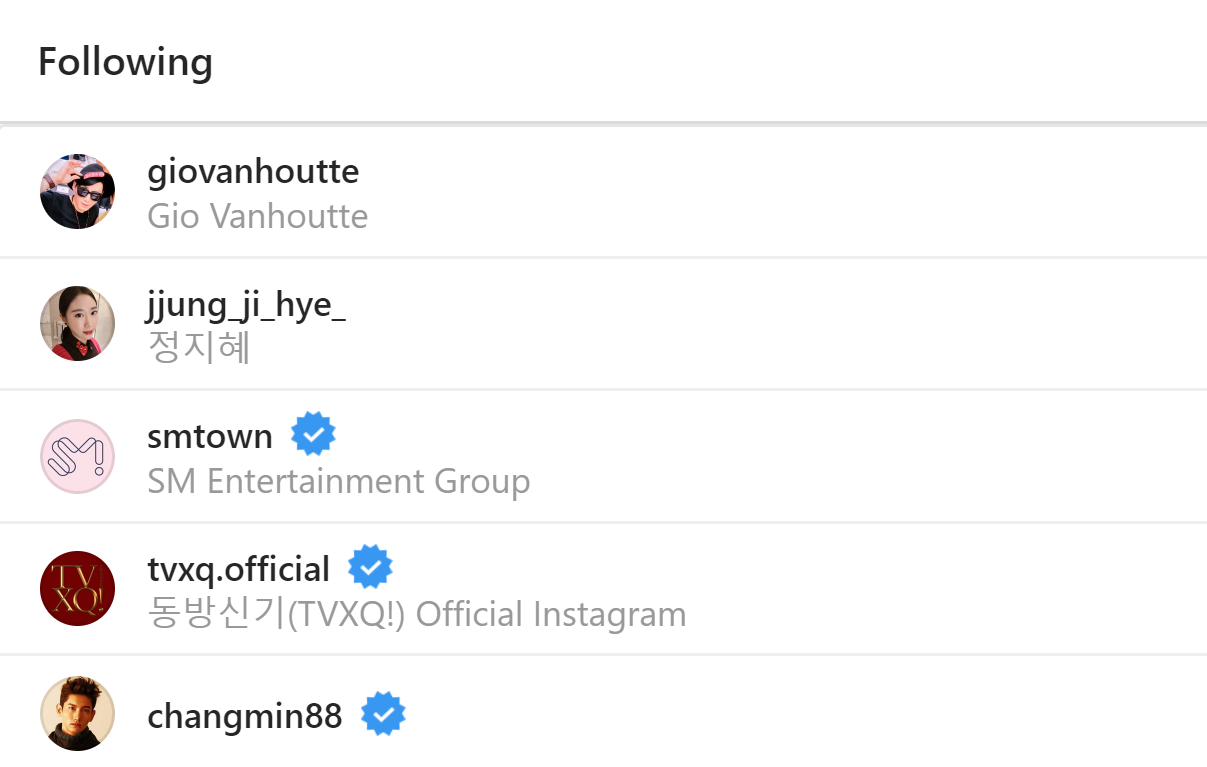
Task: Open the TVXQ! dark red logo avatar
Action: tap(77, 588)
